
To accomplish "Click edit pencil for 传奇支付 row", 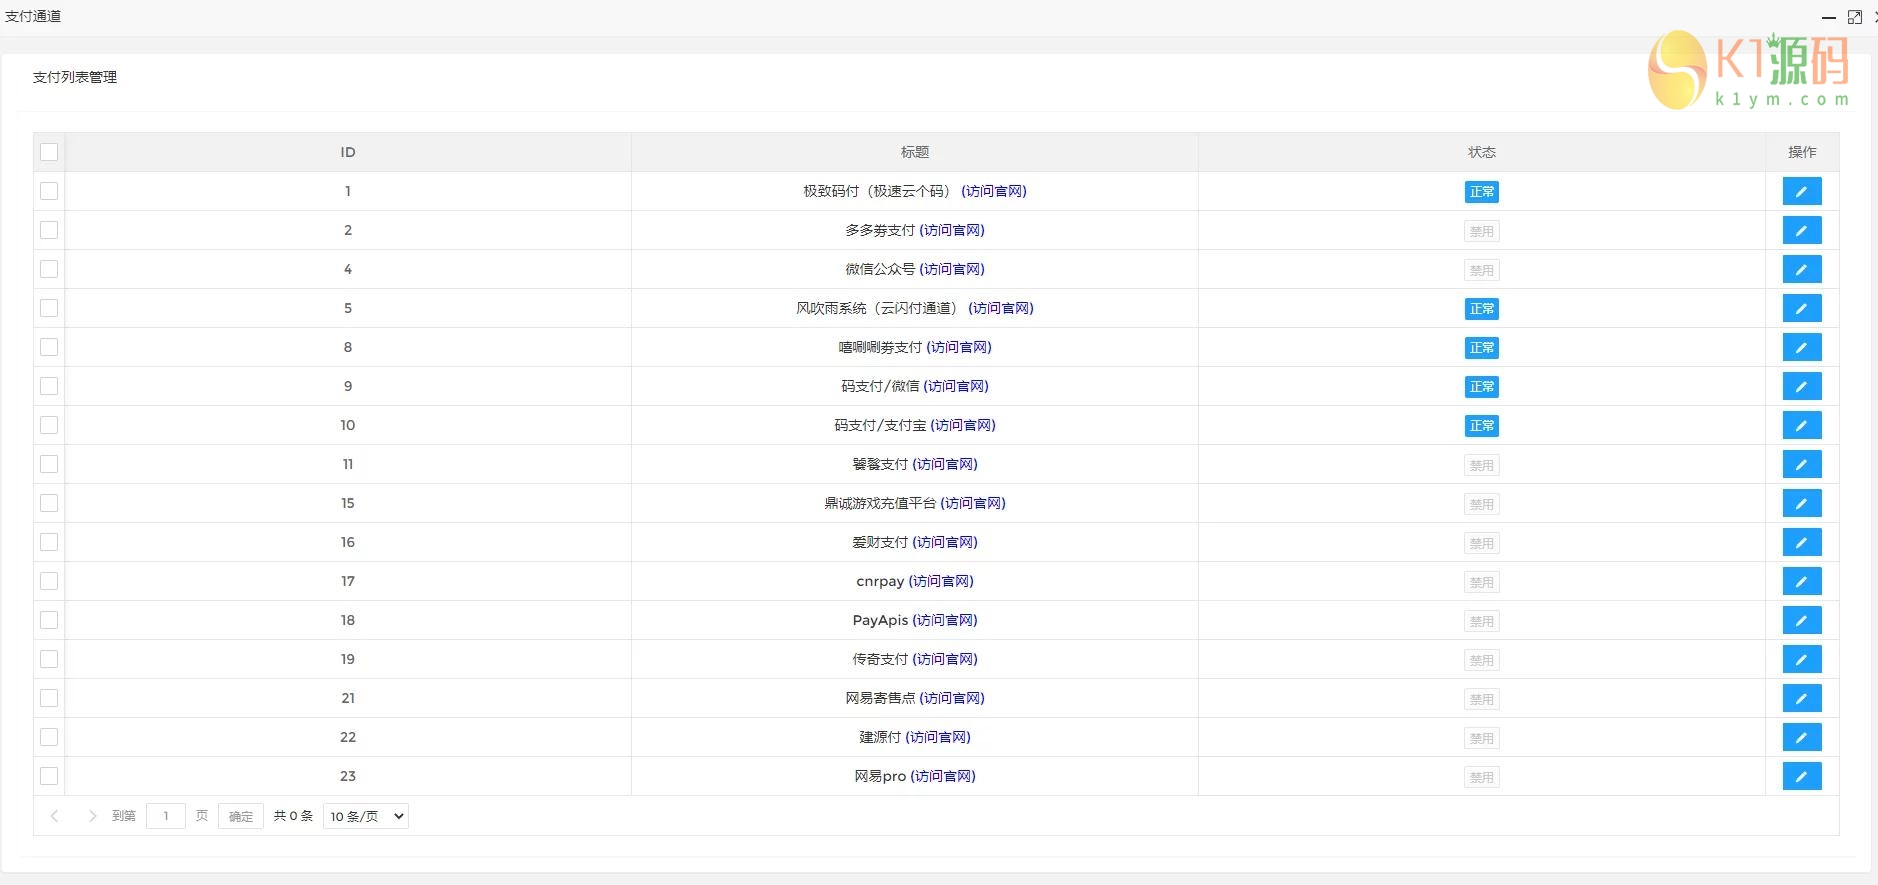I will (x=1801, y=659).
